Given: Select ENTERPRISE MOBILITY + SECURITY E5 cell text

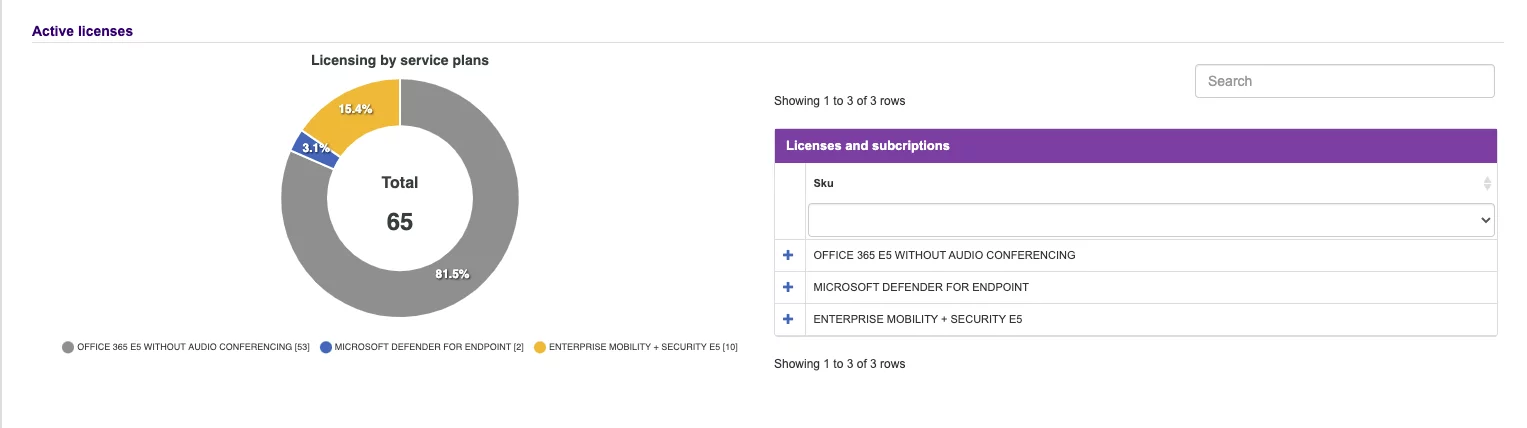Looking at the screenshot, I should coord(918,319).
